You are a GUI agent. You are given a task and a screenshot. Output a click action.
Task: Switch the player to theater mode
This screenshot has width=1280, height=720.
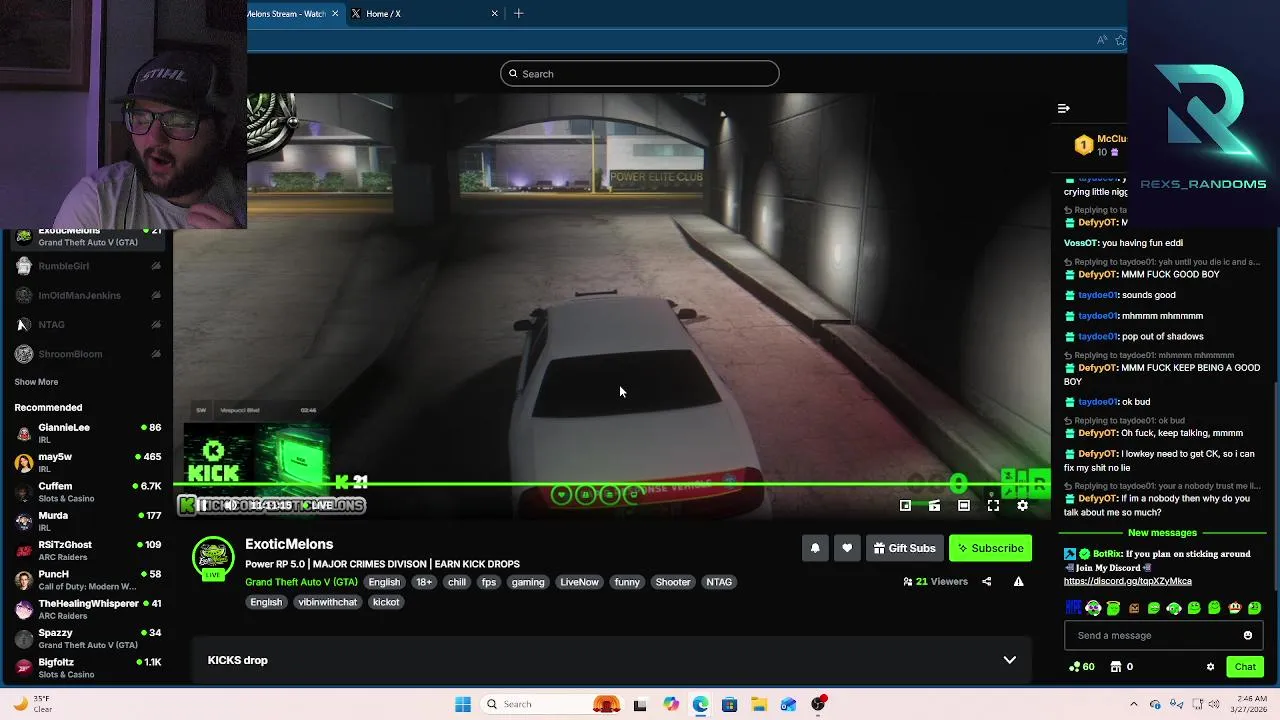(x=964, y=506)
